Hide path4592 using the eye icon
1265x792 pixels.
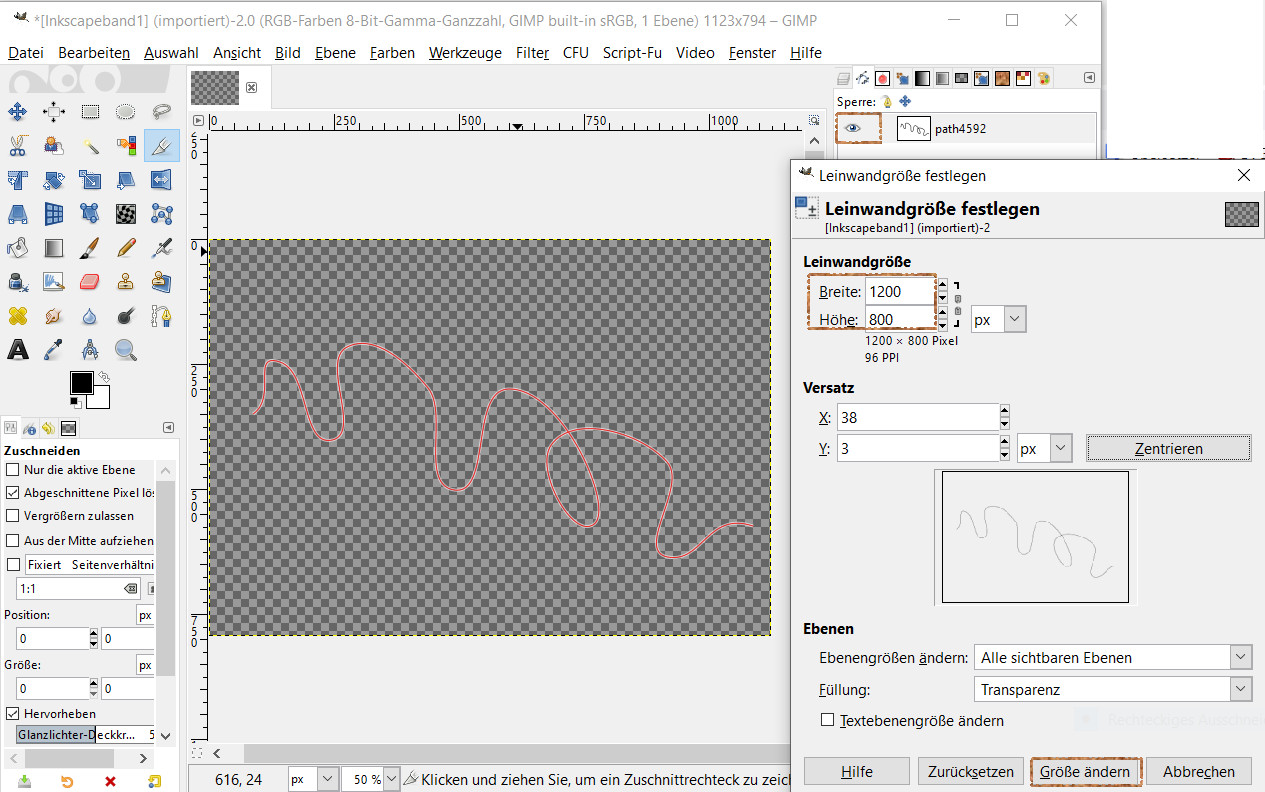852,128
